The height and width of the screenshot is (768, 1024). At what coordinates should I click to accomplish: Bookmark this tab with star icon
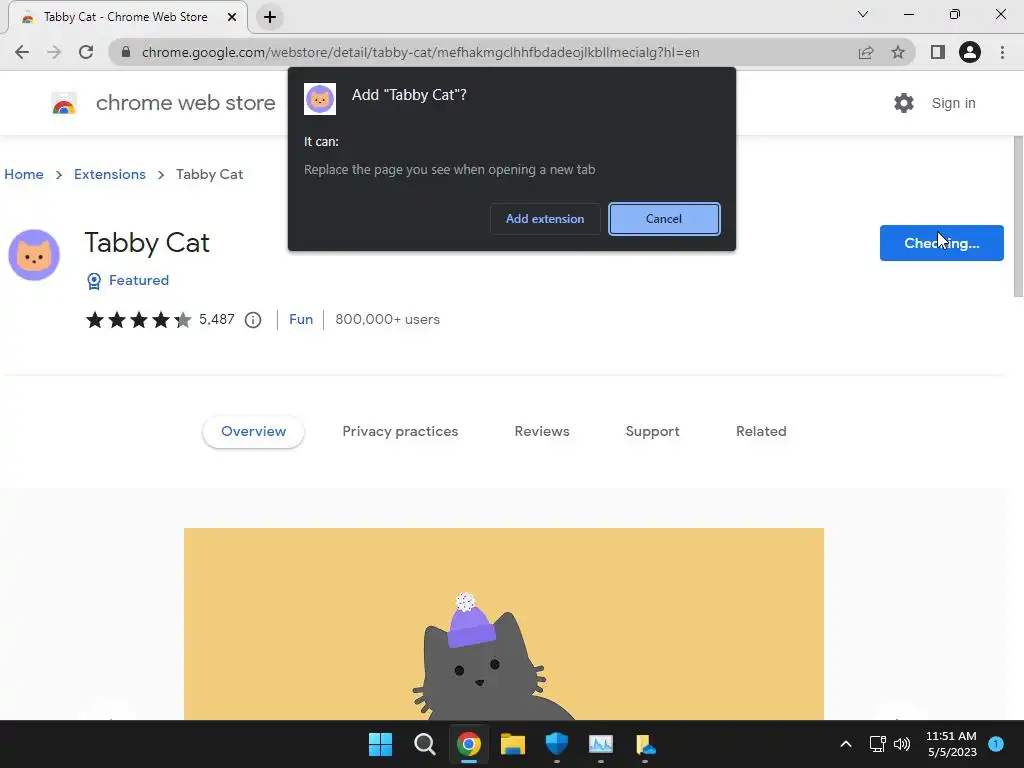898,52
